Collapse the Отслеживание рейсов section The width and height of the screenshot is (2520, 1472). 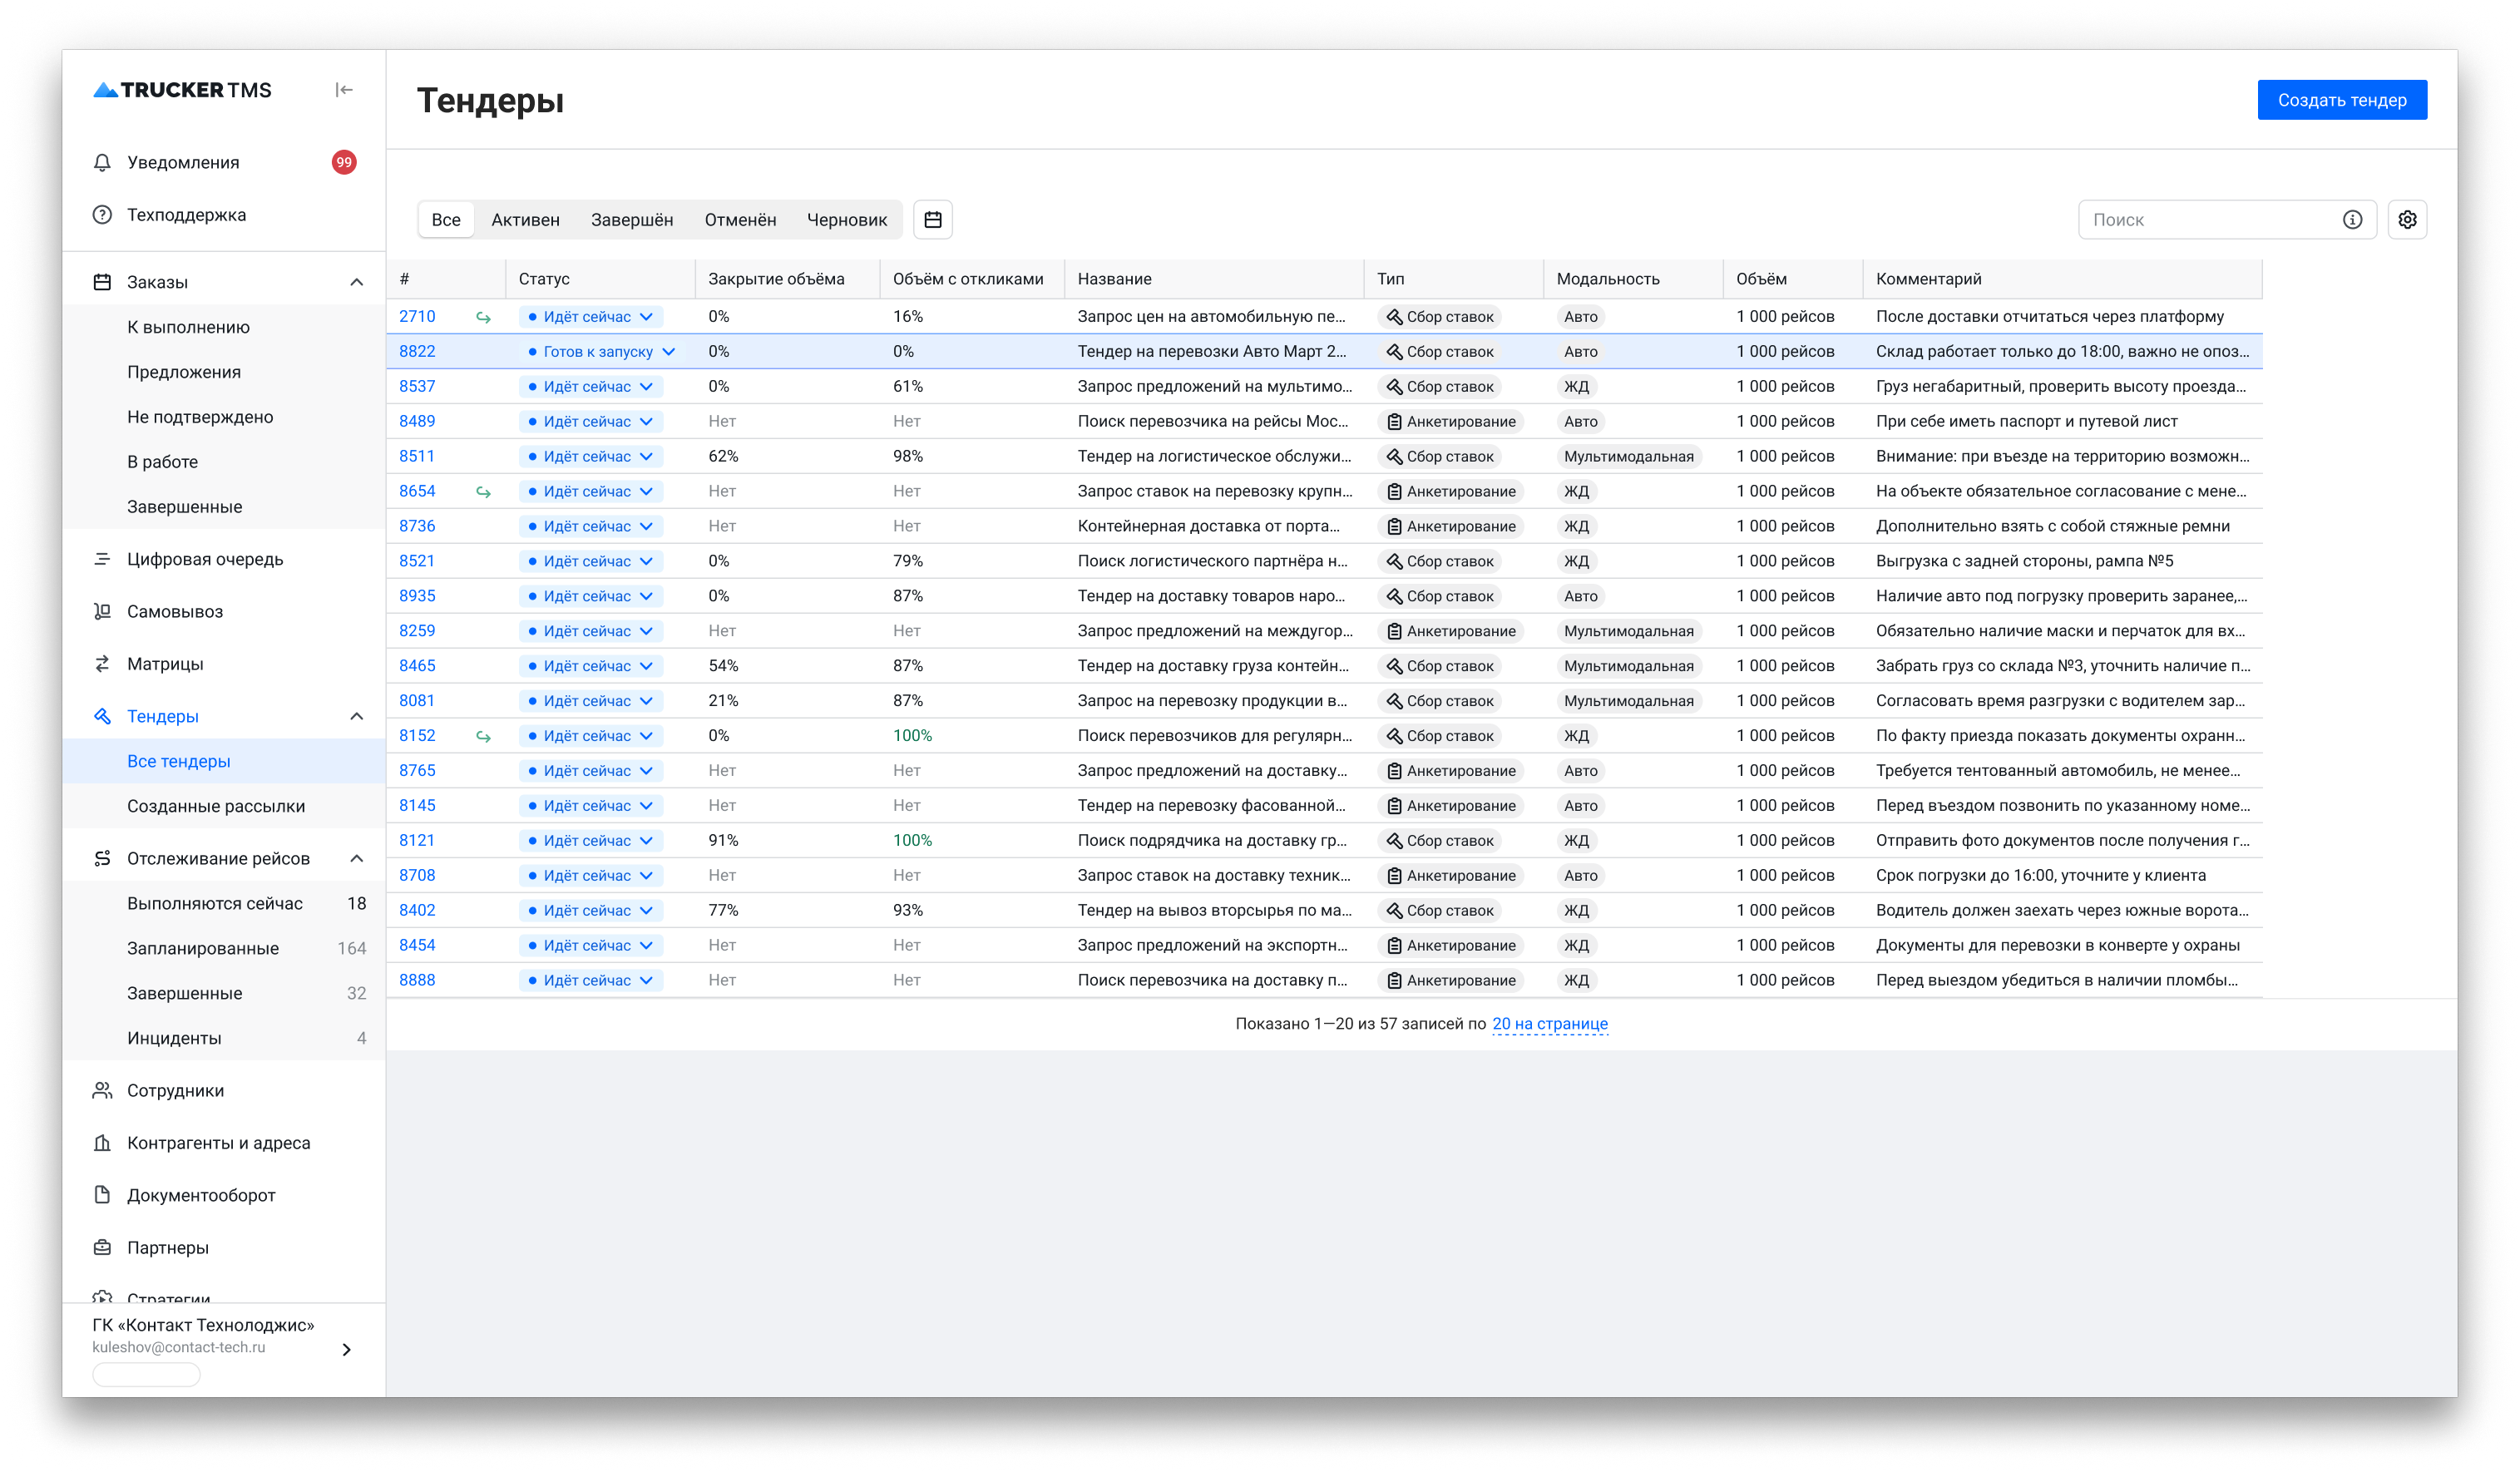[356, 858]
